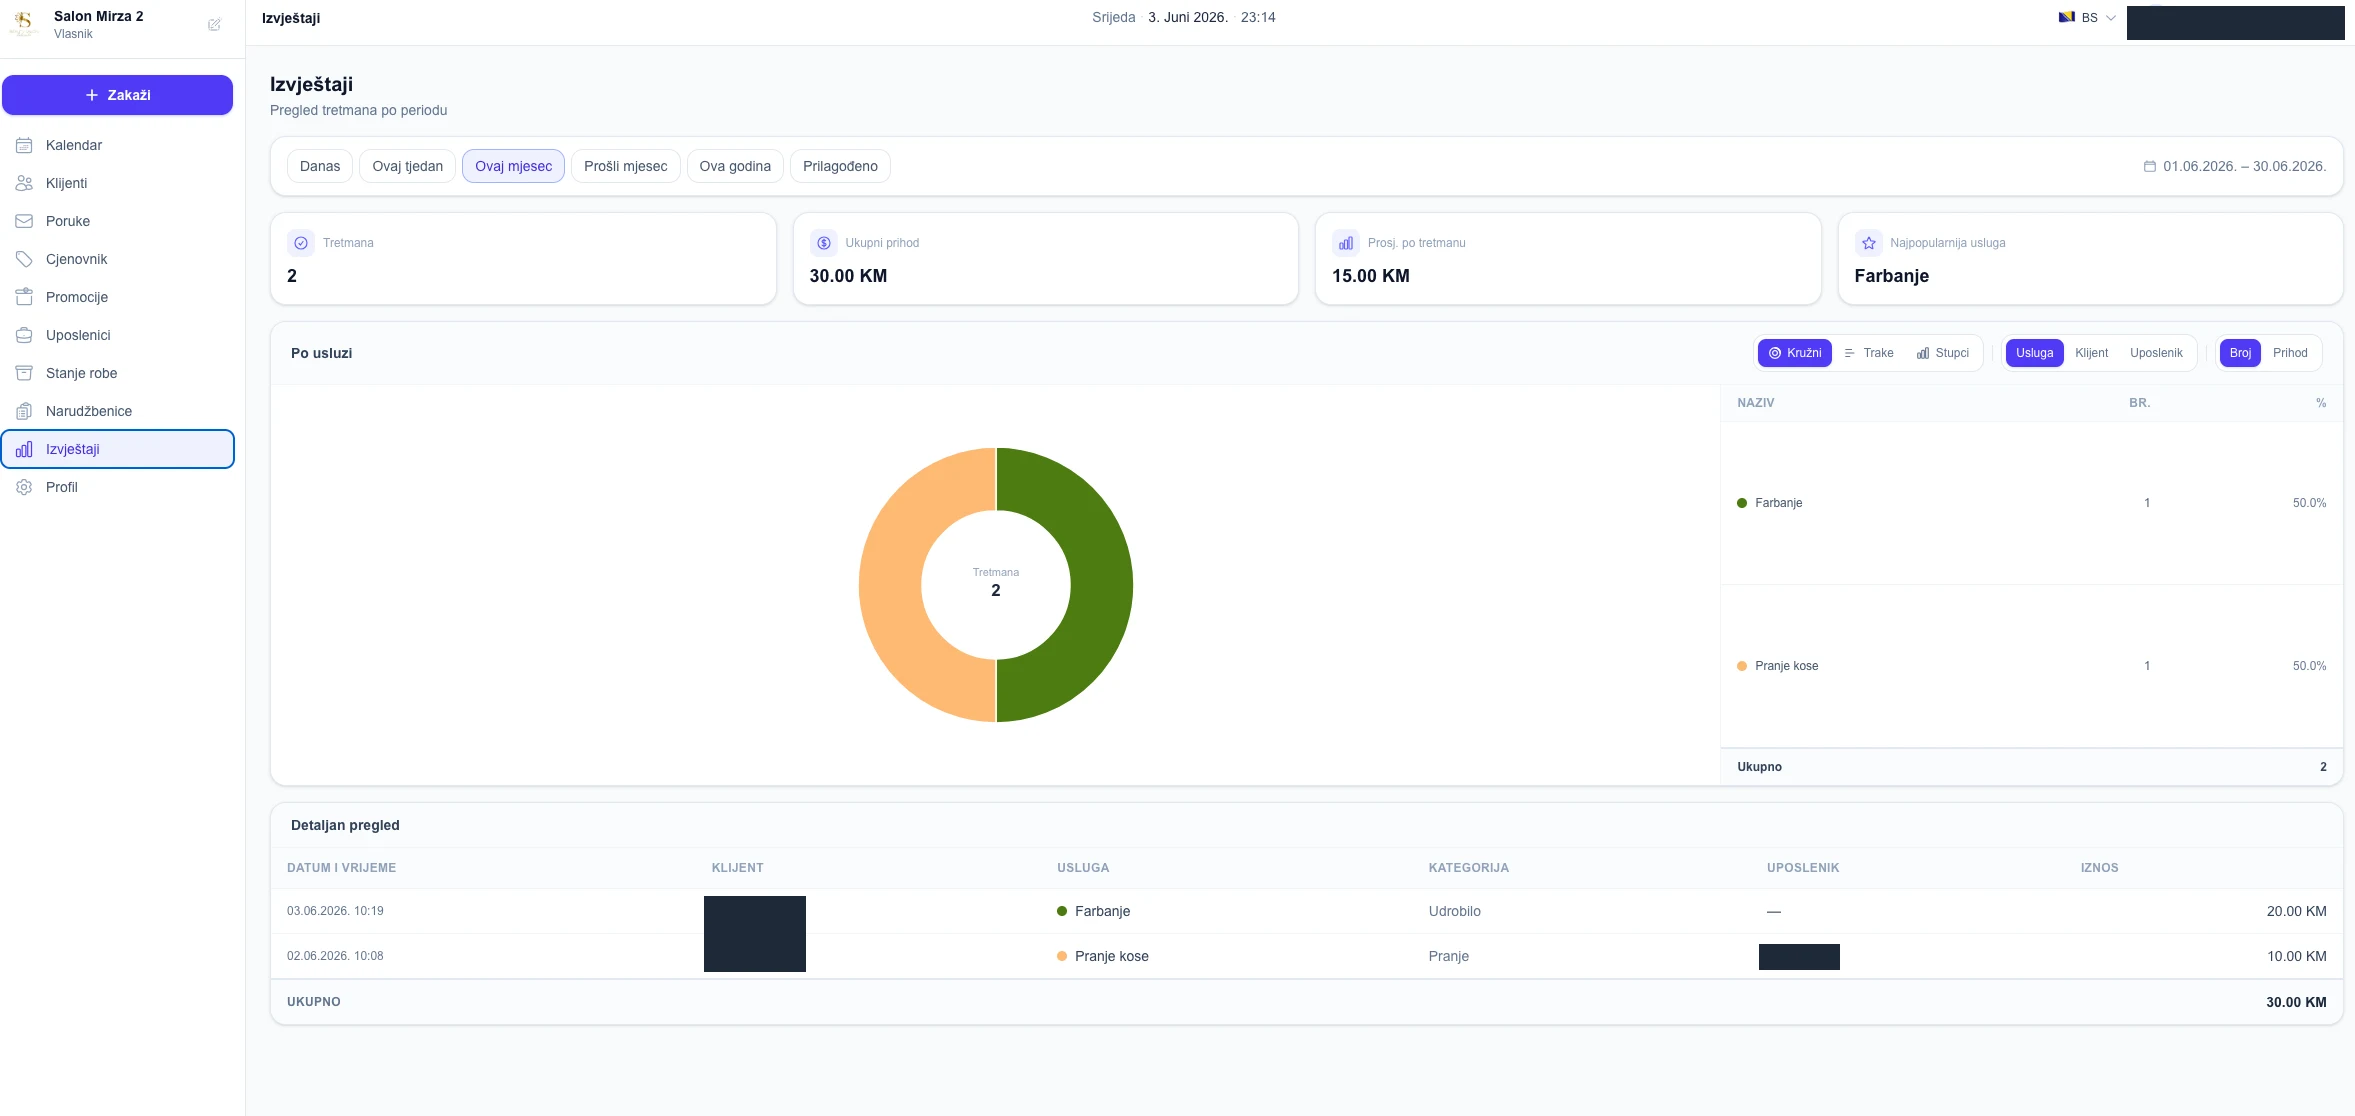
Task: Click the Udrobilo category cell
Action: (x=1454, y=911)
